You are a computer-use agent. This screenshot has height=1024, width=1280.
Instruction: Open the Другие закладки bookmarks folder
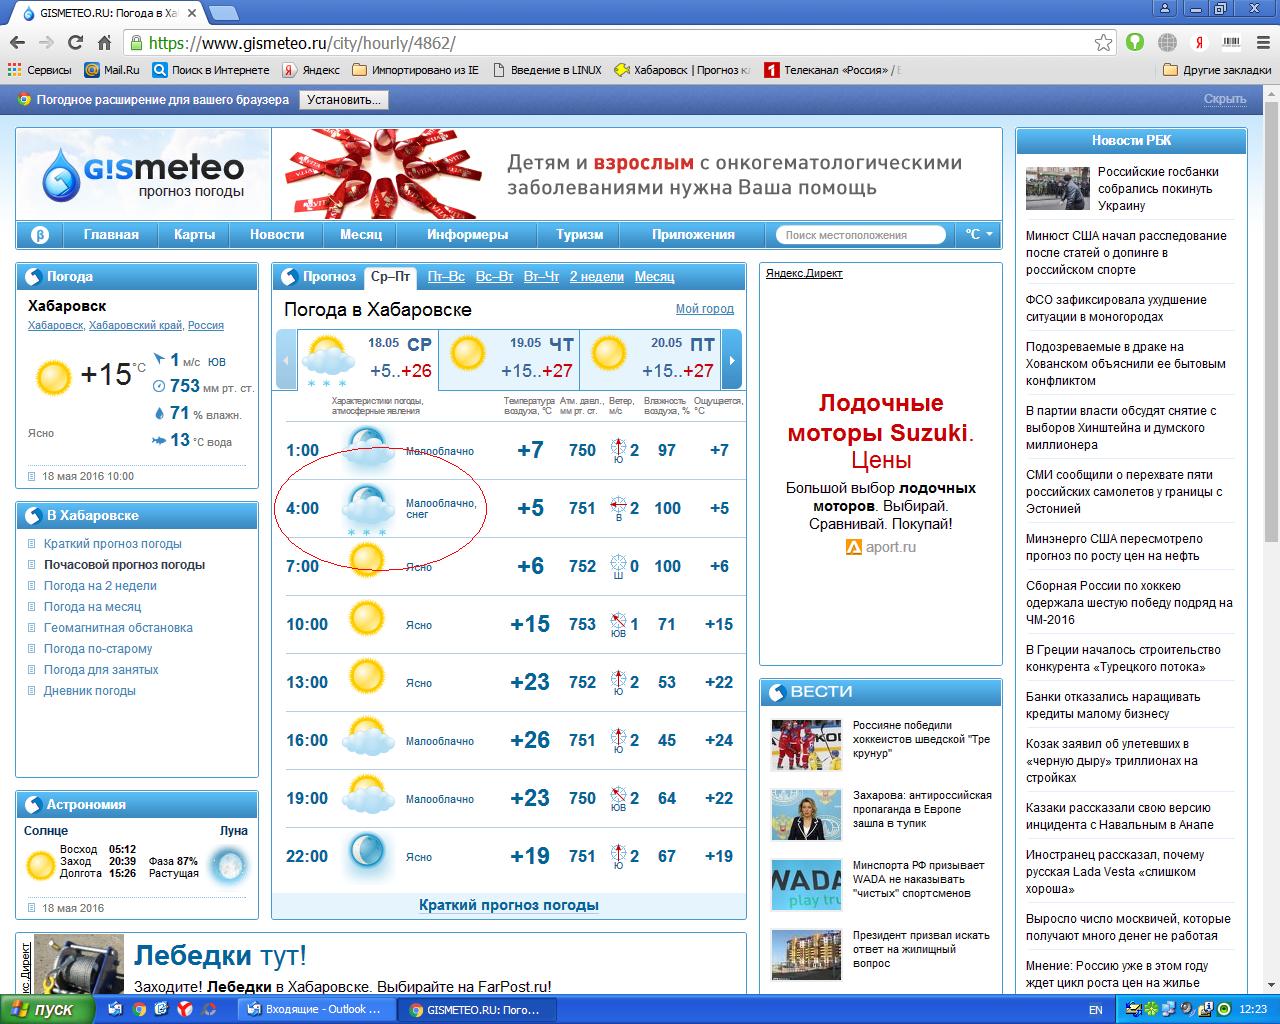[1217, 70]
